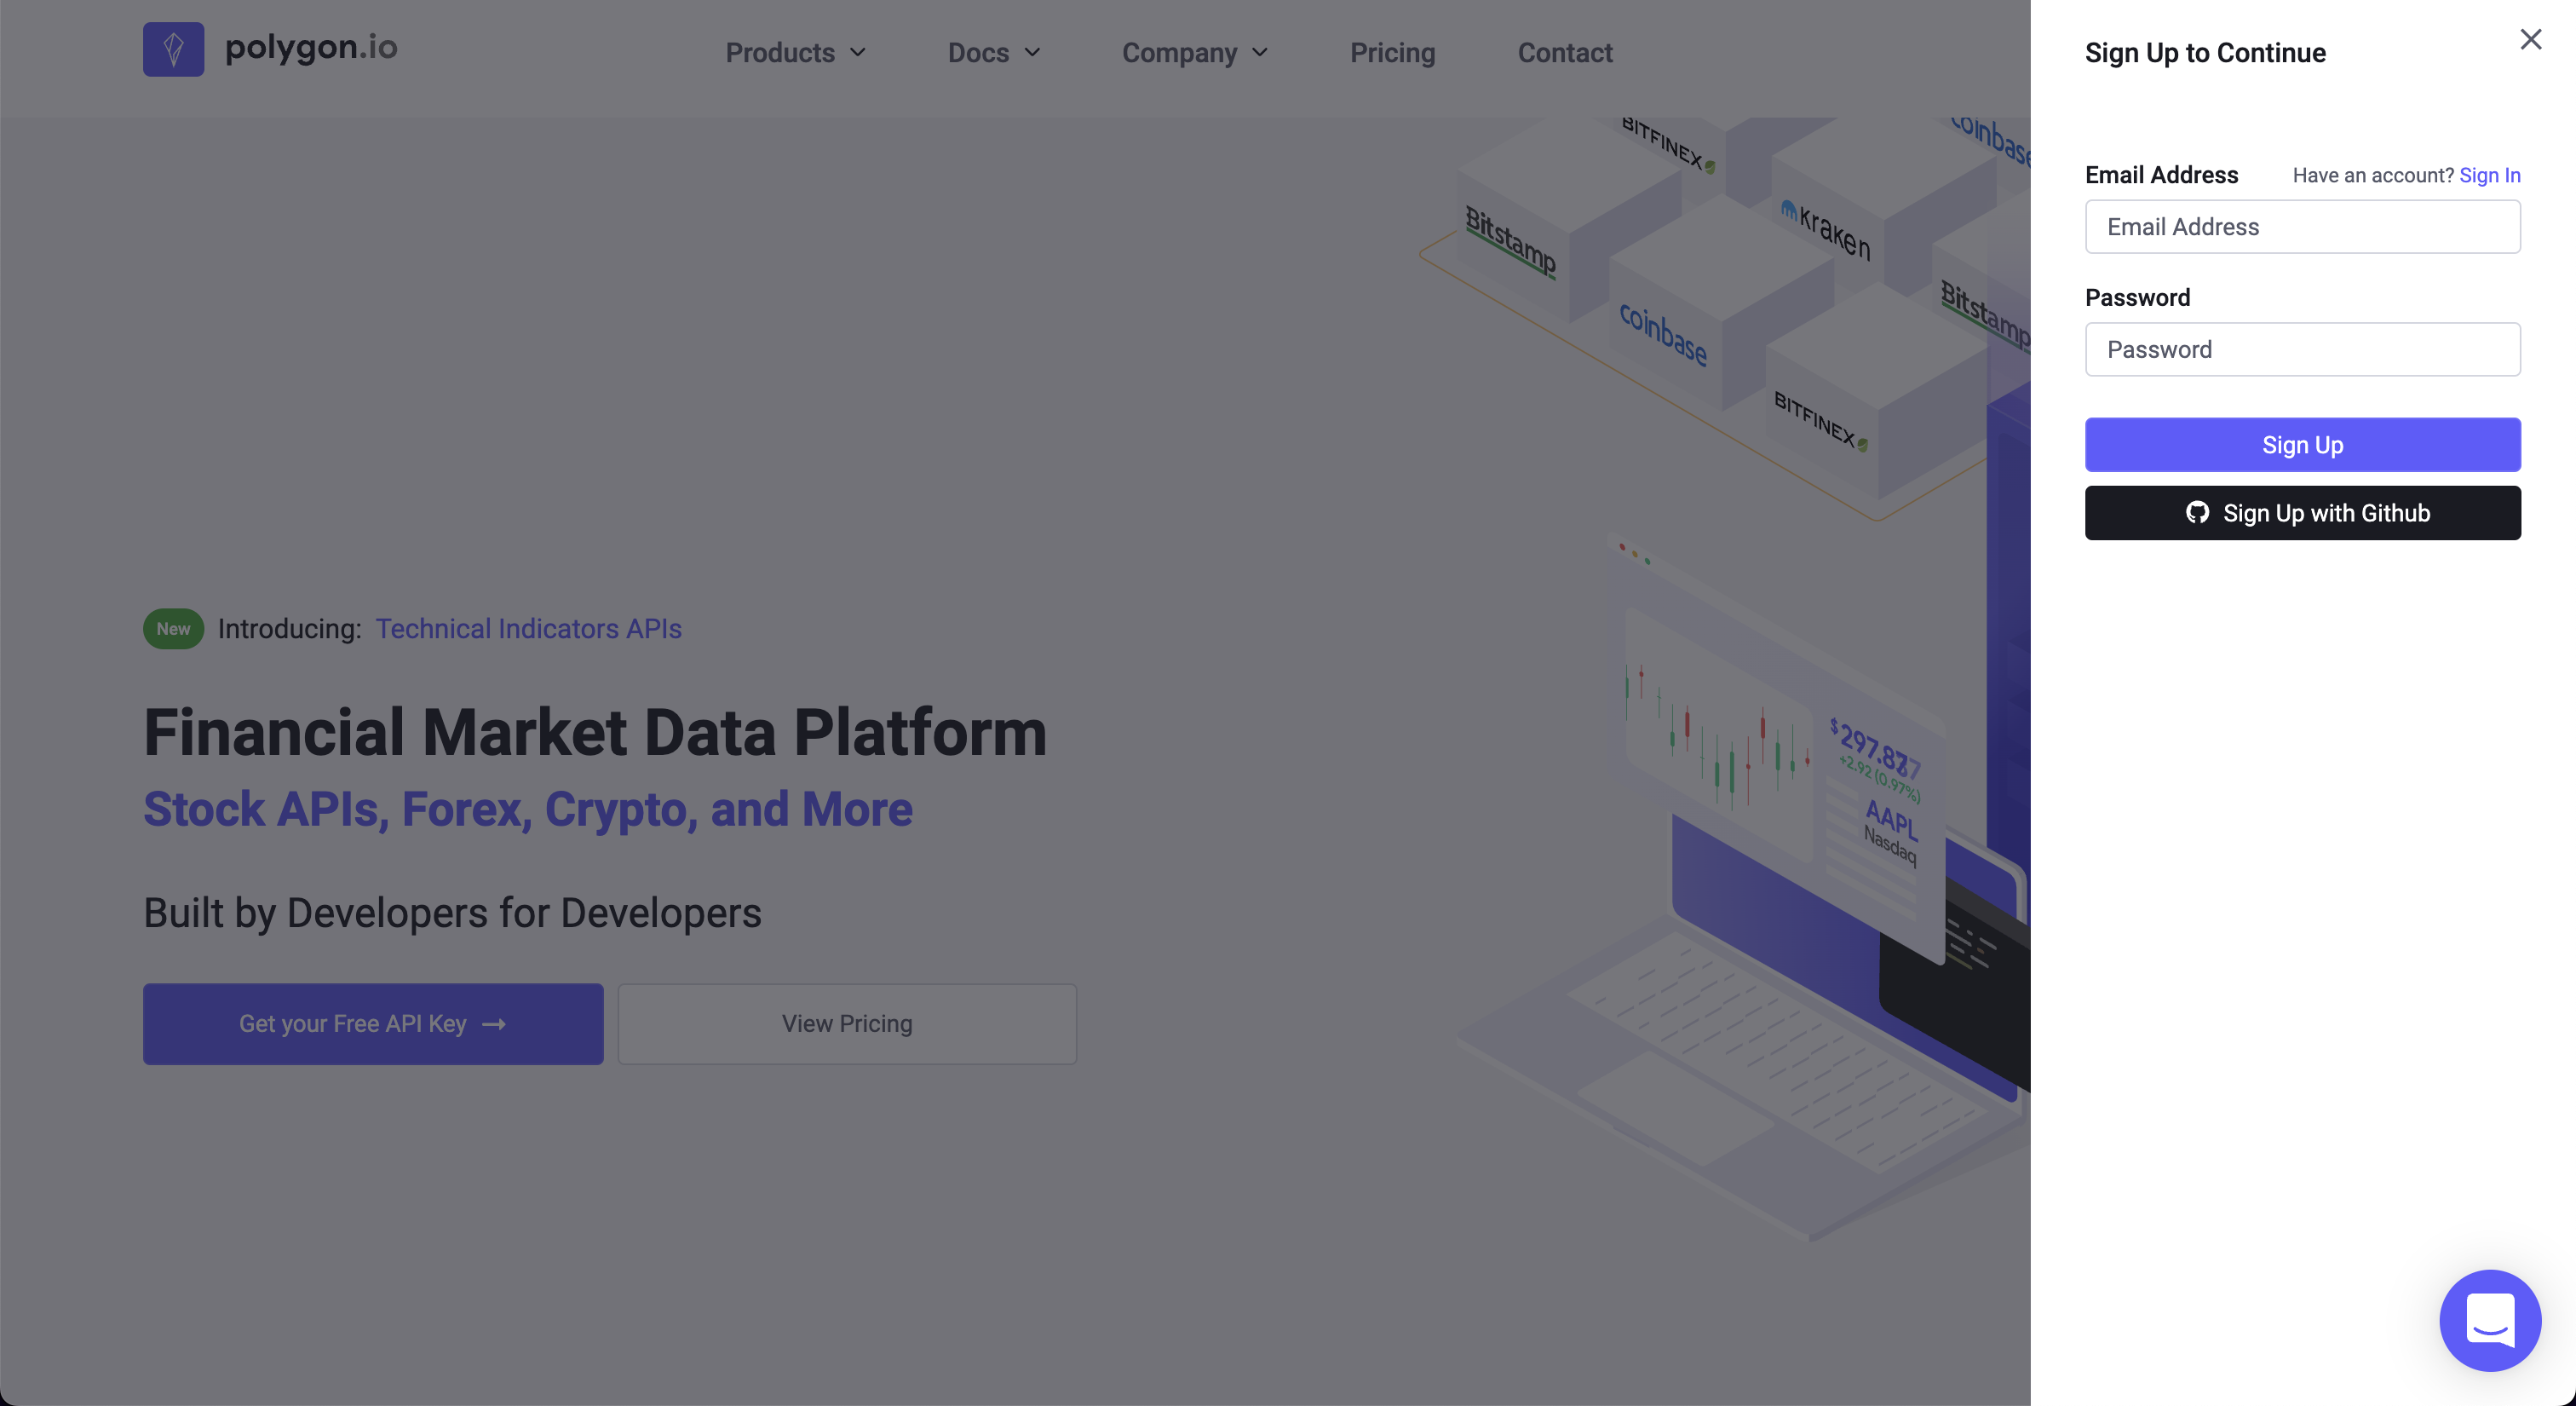2576x1406 pixels.
Task: Open the Technical Indicators APIs link
Action: click(528, 628)
